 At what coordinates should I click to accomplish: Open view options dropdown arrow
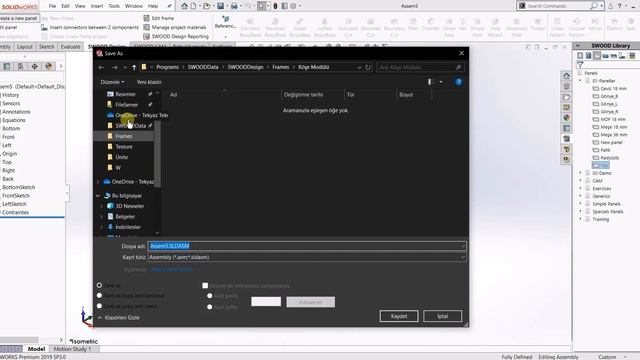click(x=441, y=82)
